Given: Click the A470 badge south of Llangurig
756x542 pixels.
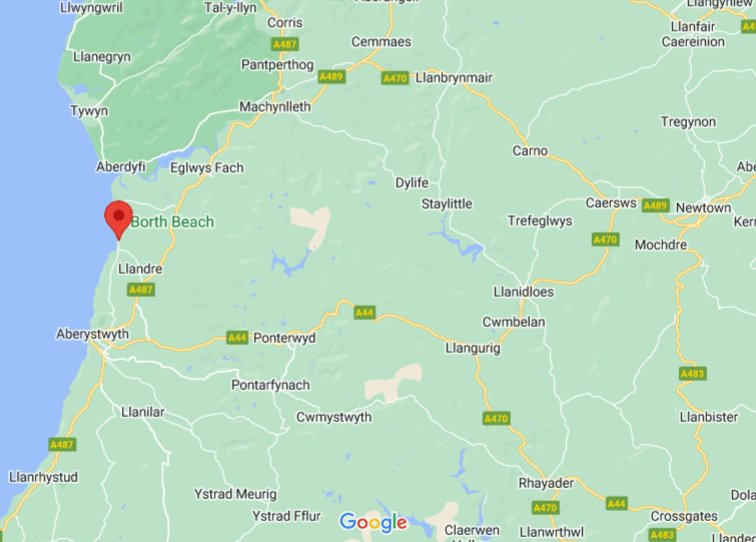Looking at the screenshot, I should click(x=496, y=419).
